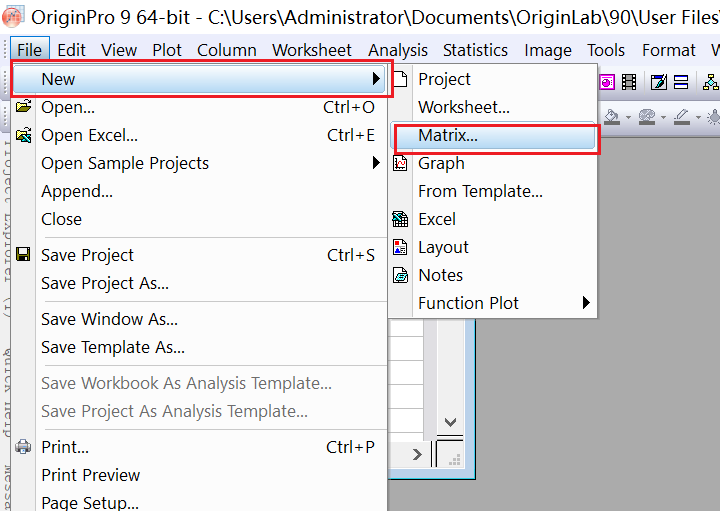The height and width of the screenshot is (511, 720).
Task: Click the blank page icon beside Project
Action: (x=400, y=79)
